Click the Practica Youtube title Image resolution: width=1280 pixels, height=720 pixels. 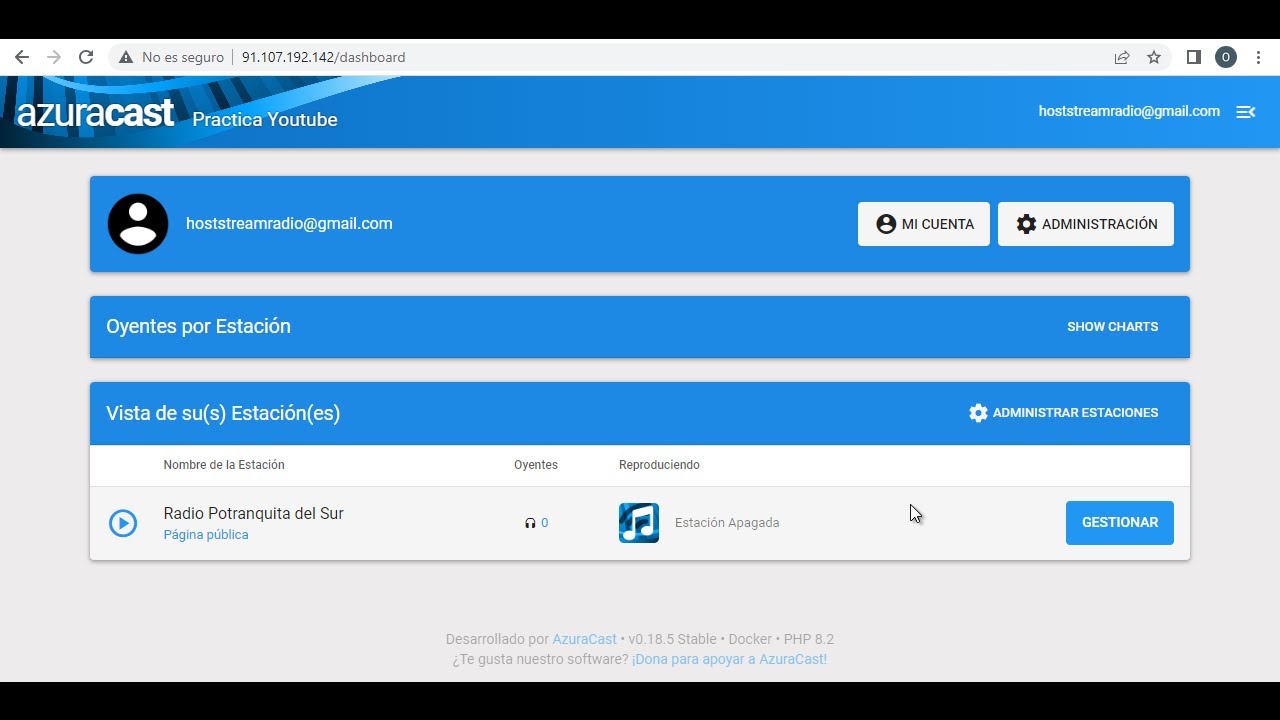(x=265, y=119)
